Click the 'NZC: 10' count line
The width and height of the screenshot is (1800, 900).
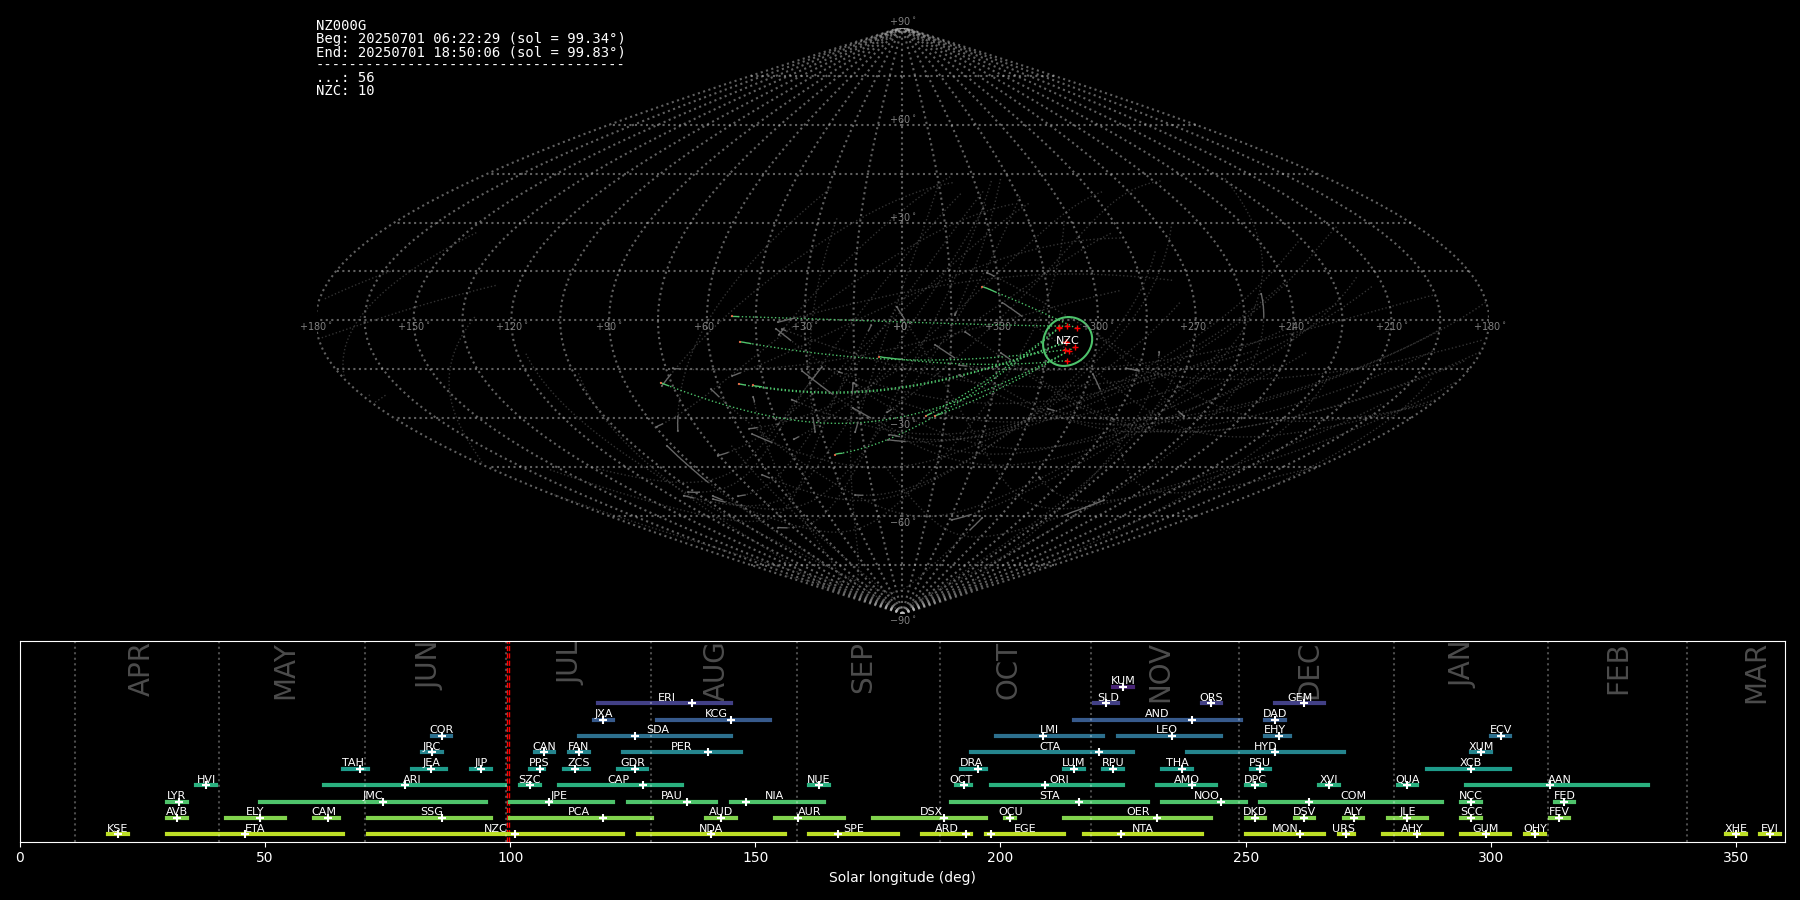pyautogui.click(x=345, y=90)
